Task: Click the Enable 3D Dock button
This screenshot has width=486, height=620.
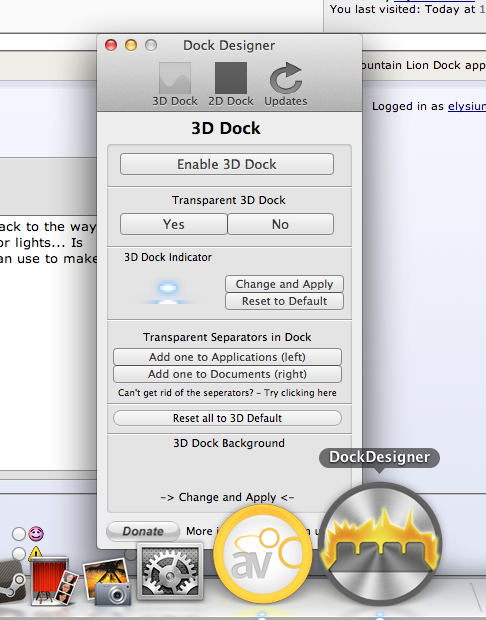Action: click(227, 164)
